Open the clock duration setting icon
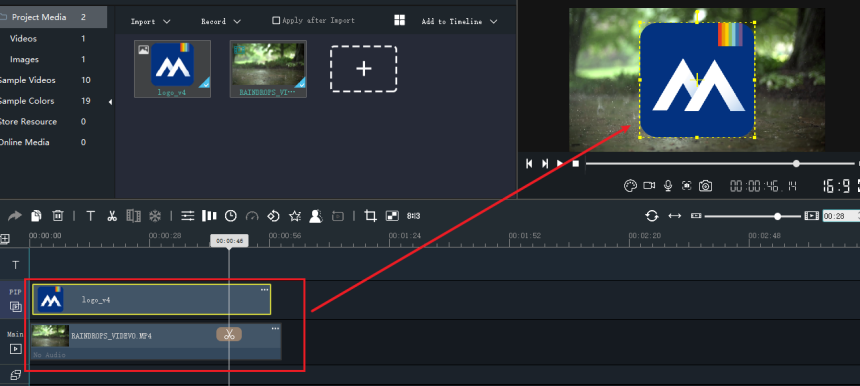Screen dimensions: 860x386 [x=231, y=216]
